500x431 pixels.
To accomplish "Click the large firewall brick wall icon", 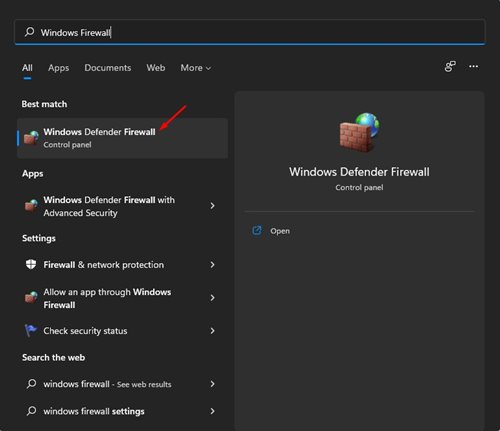I will click(x=359, y=132).
